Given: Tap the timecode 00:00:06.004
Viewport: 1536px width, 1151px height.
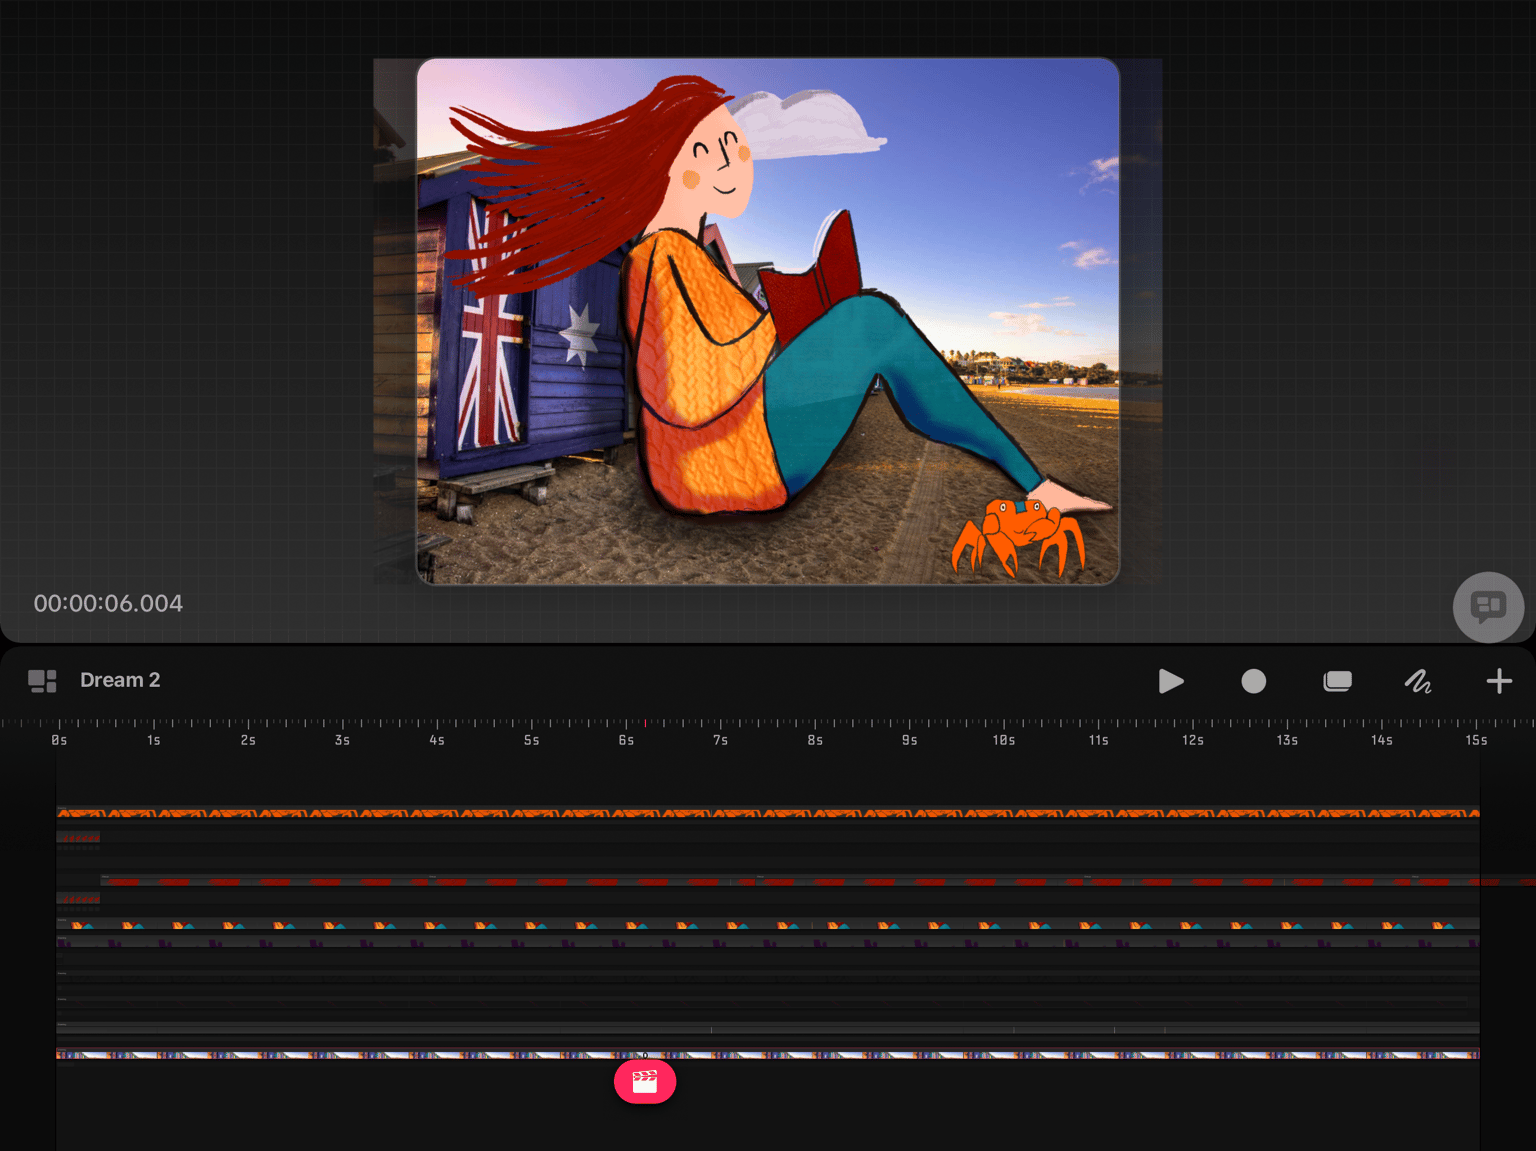Looking at the screenshot, I should 108,603.
